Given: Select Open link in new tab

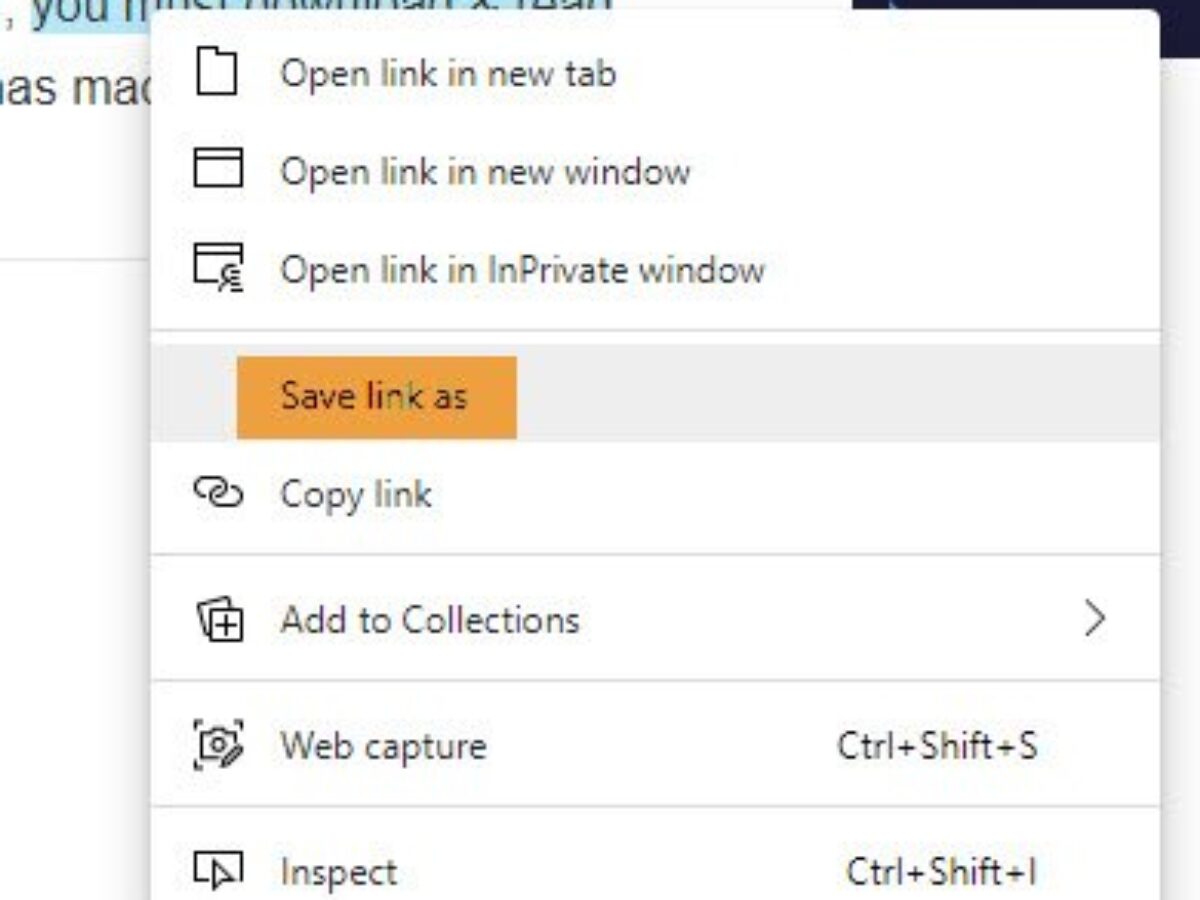Looking at the screenshot, I should coord(450,71).
